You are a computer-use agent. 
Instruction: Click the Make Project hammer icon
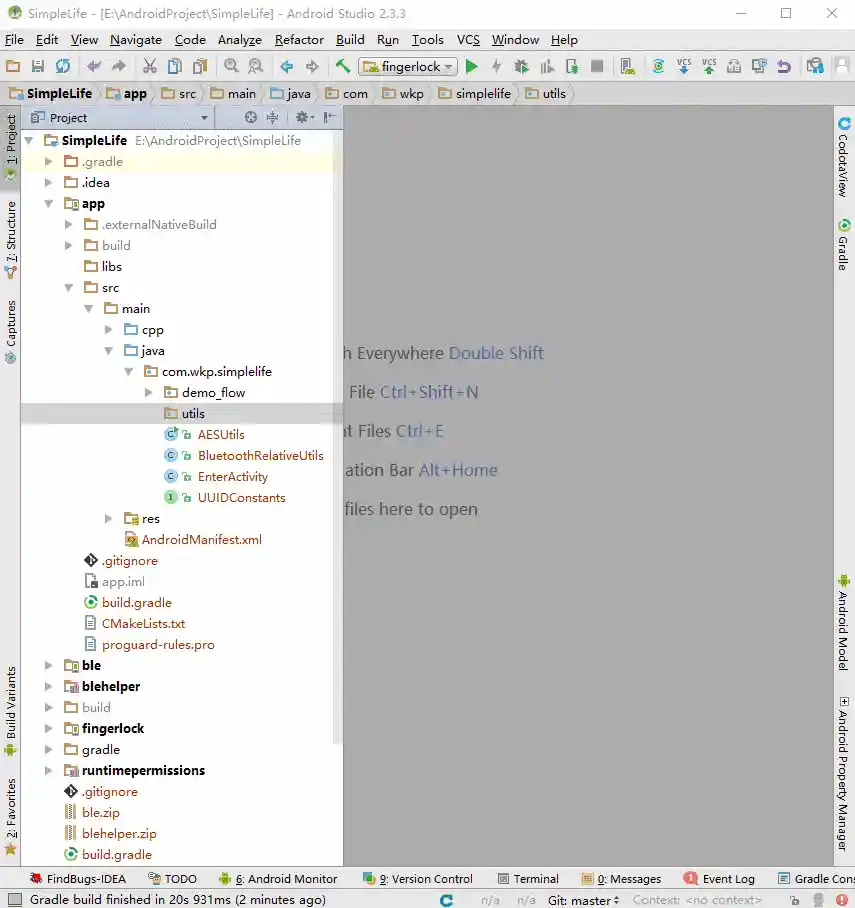343,67
